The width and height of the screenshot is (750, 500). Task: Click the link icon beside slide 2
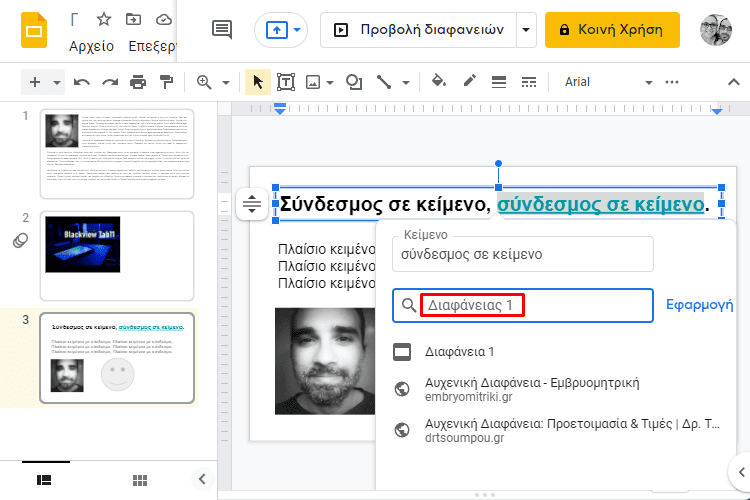20,240
